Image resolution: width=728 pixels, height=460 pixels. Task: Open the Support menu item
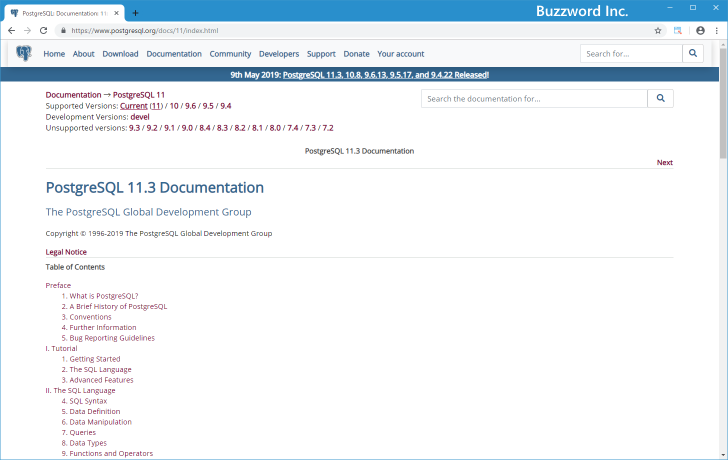(321, 54)
